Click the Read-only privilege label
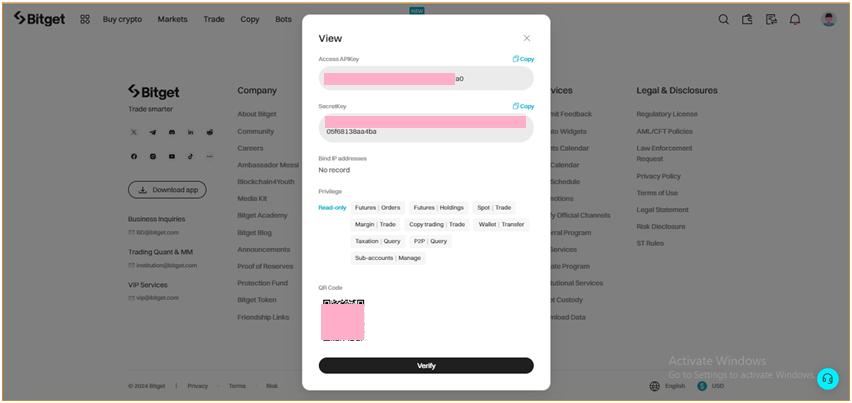The height and width of the screenshot is (403, 852). 332,207
